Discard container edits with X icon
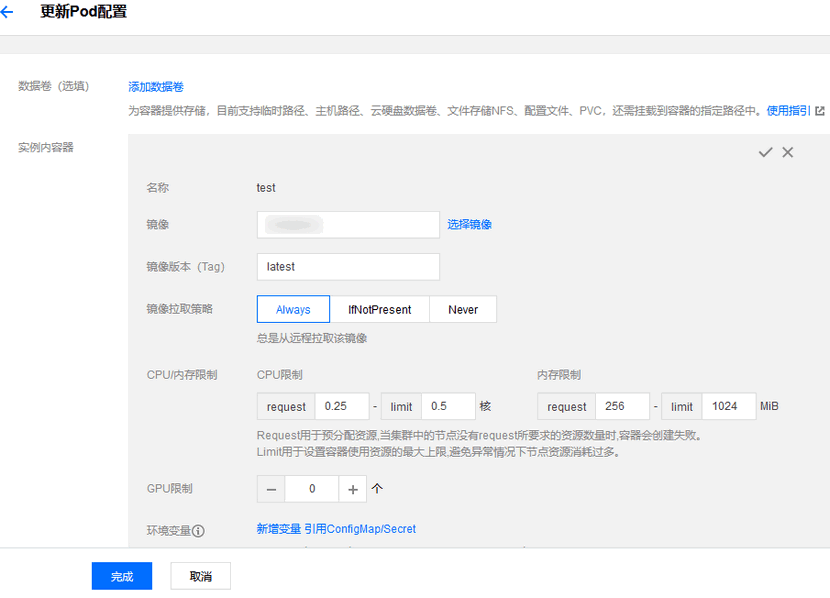Image resolution: width=830 pixels, height=598 pixels. click(x=788, y=152)
